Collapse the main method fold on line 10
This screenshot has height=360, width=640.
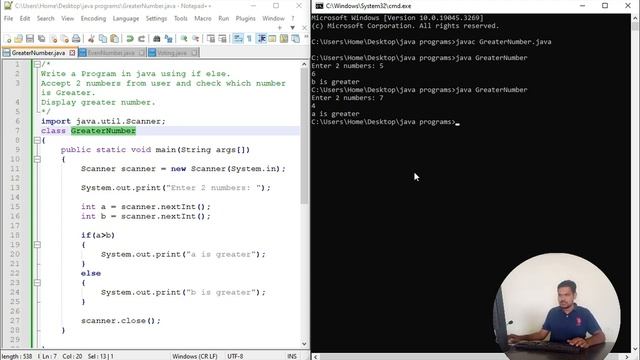point(37,159)
